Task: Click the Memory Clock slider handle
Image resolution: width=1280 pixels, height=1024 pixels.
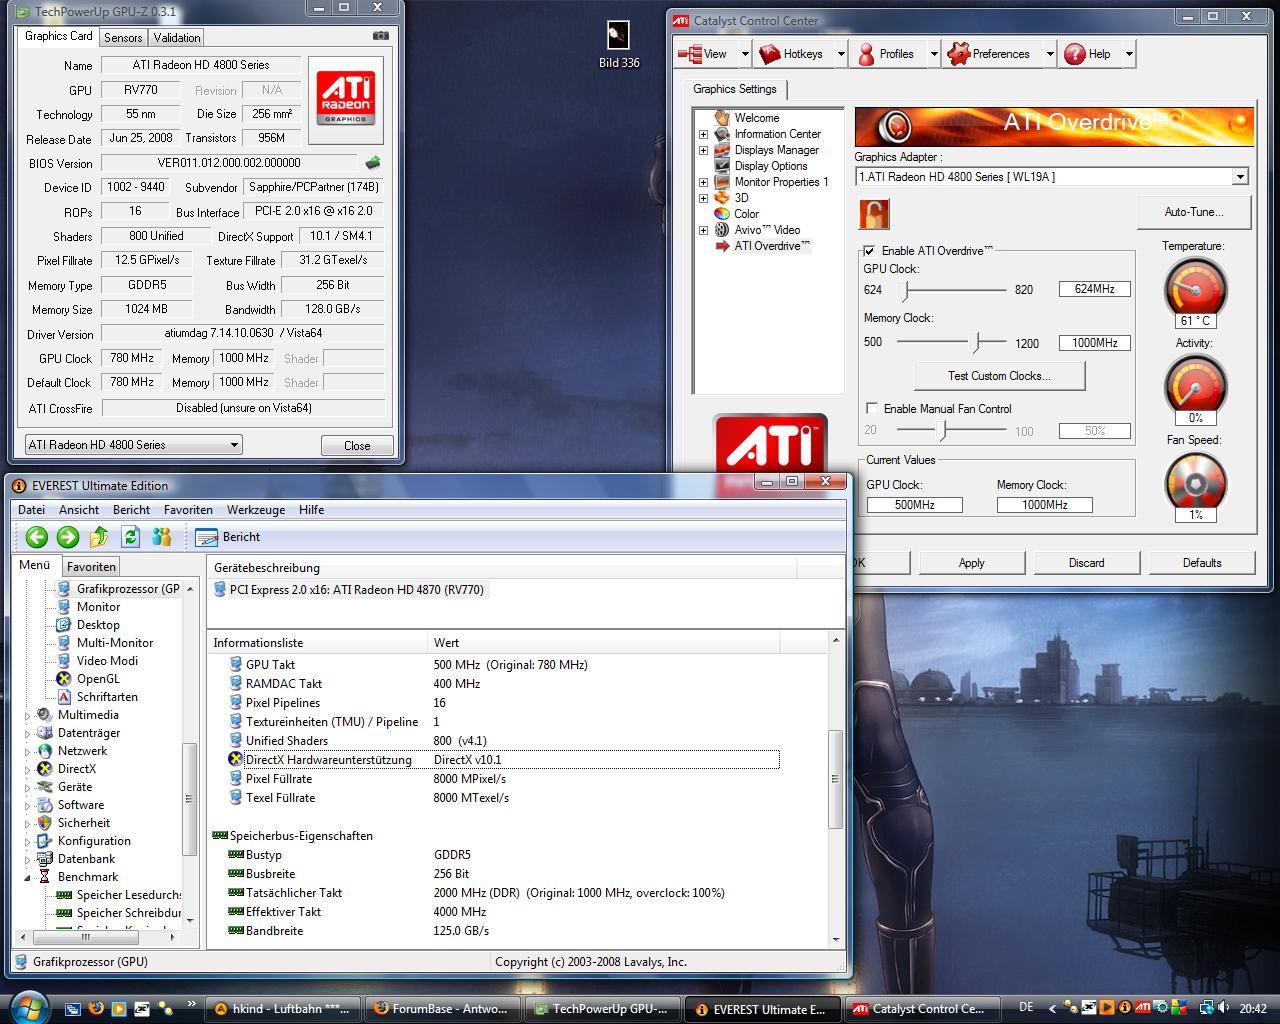Action: tap(977, 343)
